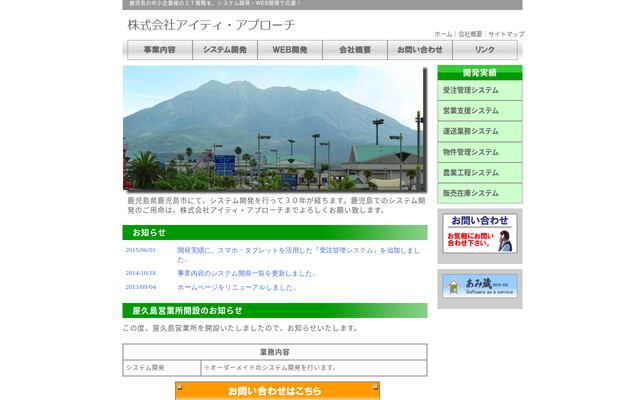Open the 事業内容のシステム開発一覧 update news link
This screenshot has width=640, height=400.
(246, 273)
